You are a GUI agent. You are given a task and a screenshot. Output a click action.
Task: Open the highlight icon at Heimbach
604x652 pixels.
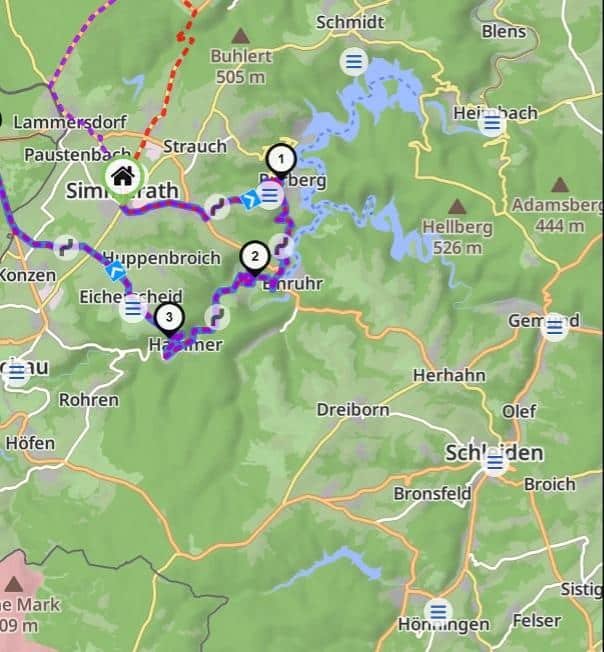492,123
